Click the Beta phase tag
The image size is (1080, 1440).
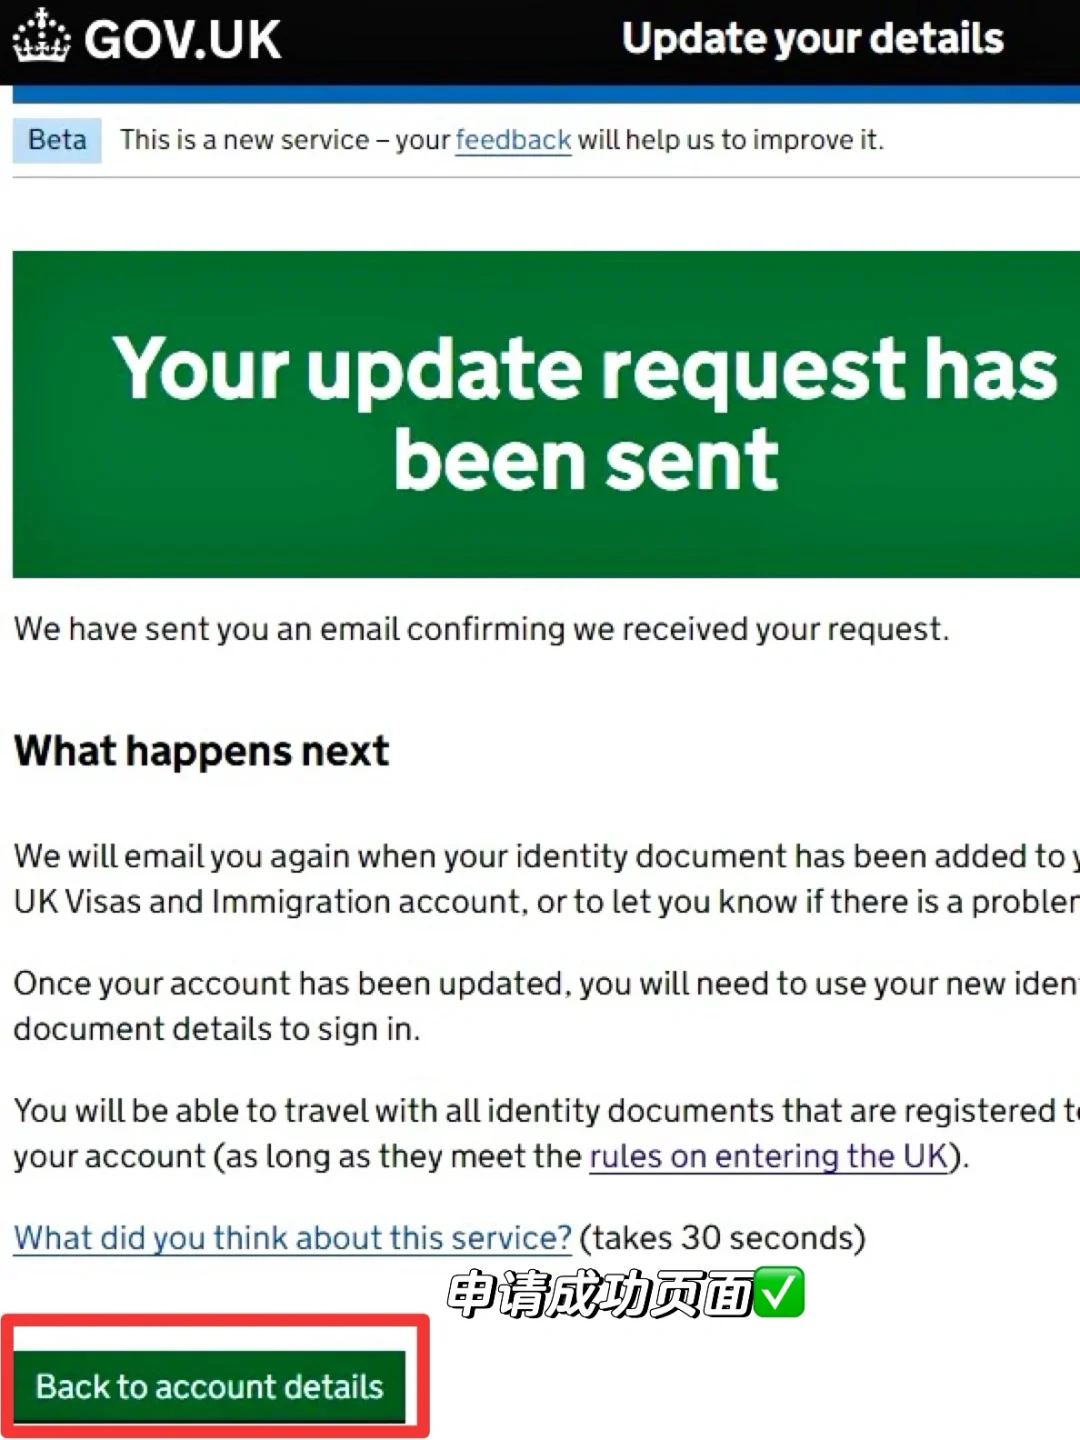[57, 140]
